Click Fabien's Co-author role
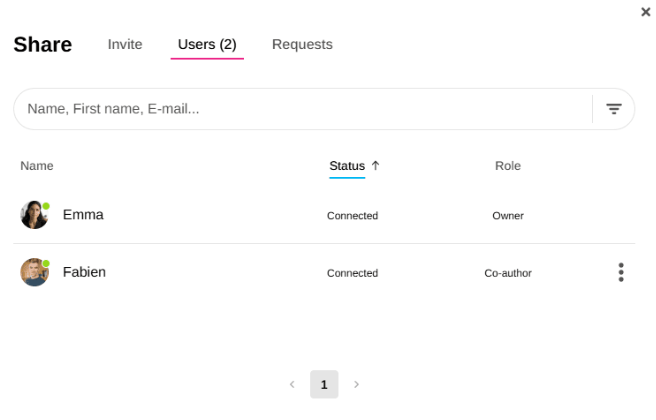Image resolution: width=656 pixels, height=420 pixels. click(x=507, y=273)
